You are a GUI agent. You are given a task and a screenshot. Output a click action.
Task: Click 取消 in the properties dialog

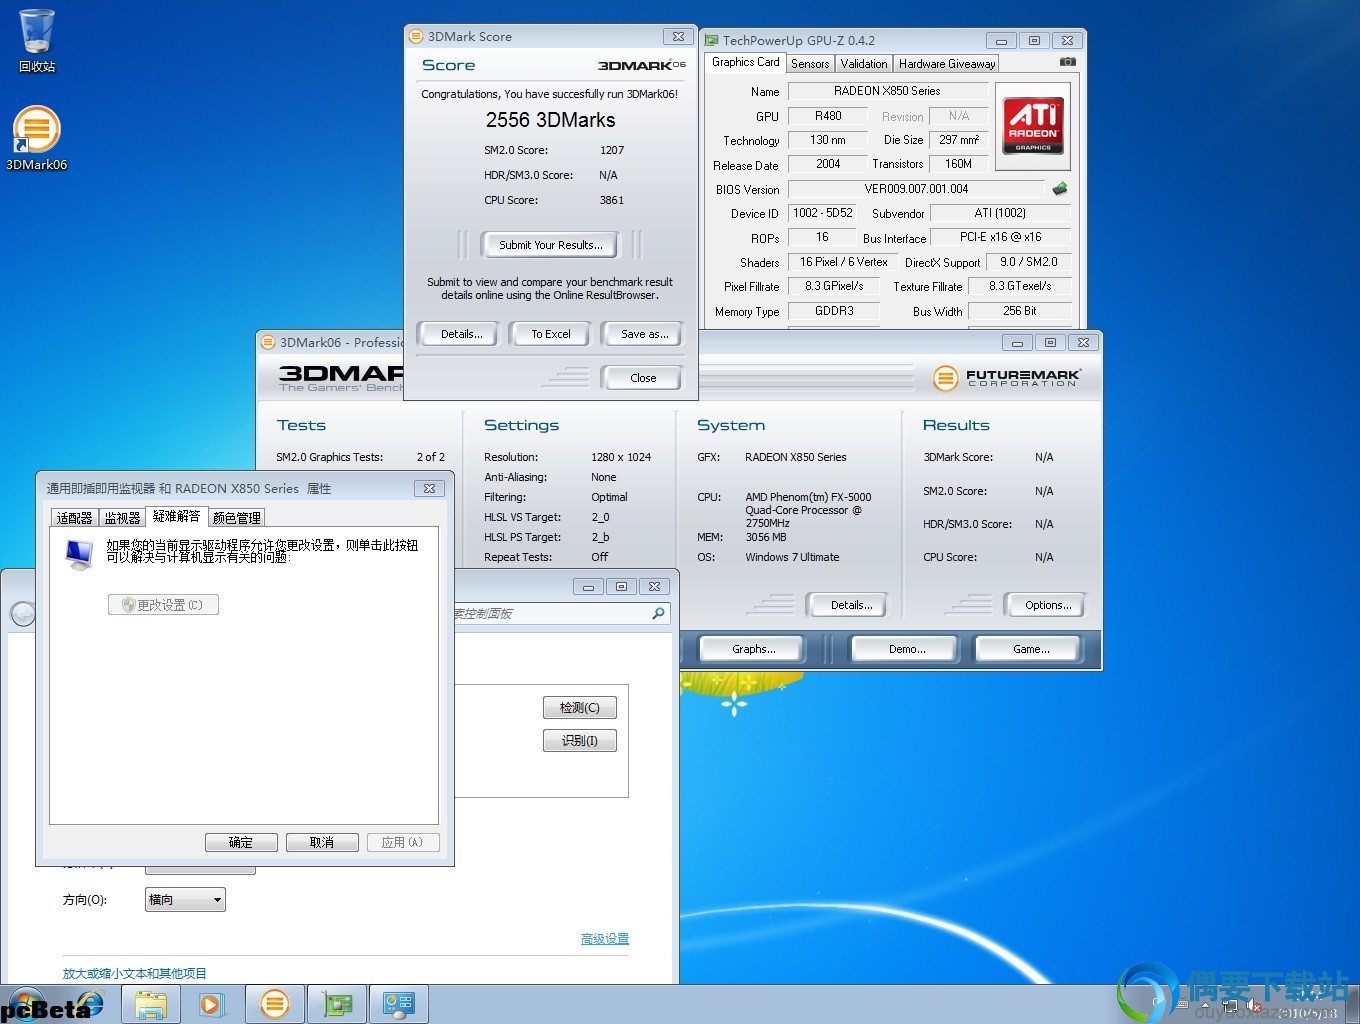(322, 842)
